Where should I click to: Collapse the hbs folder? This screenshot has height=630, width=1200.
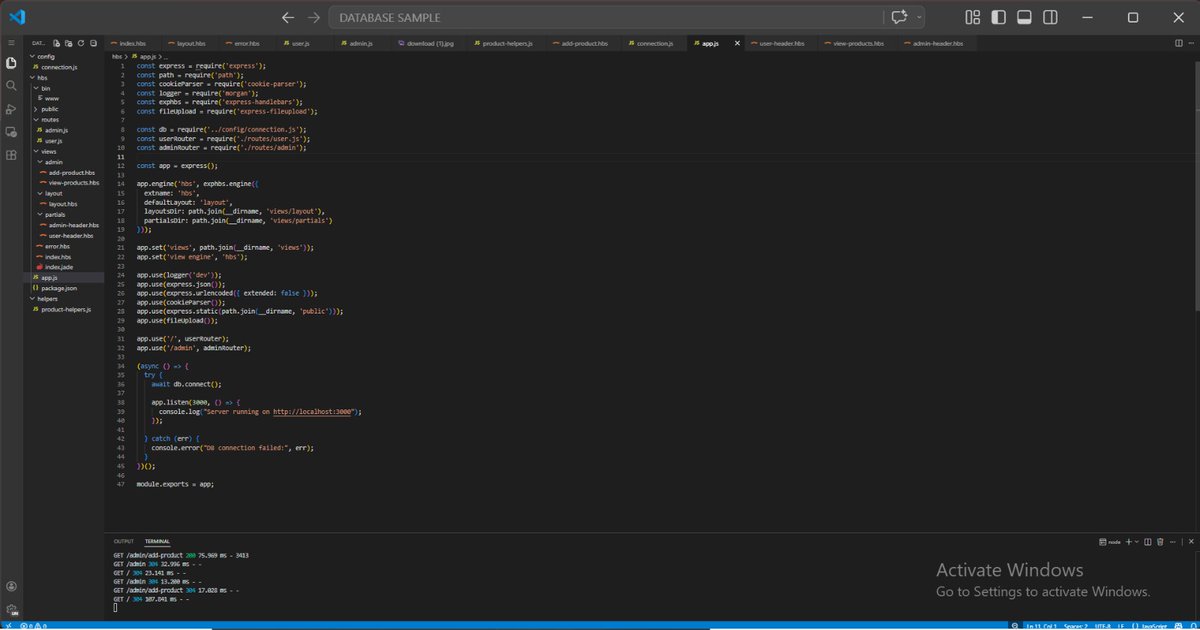click(37, 78)
